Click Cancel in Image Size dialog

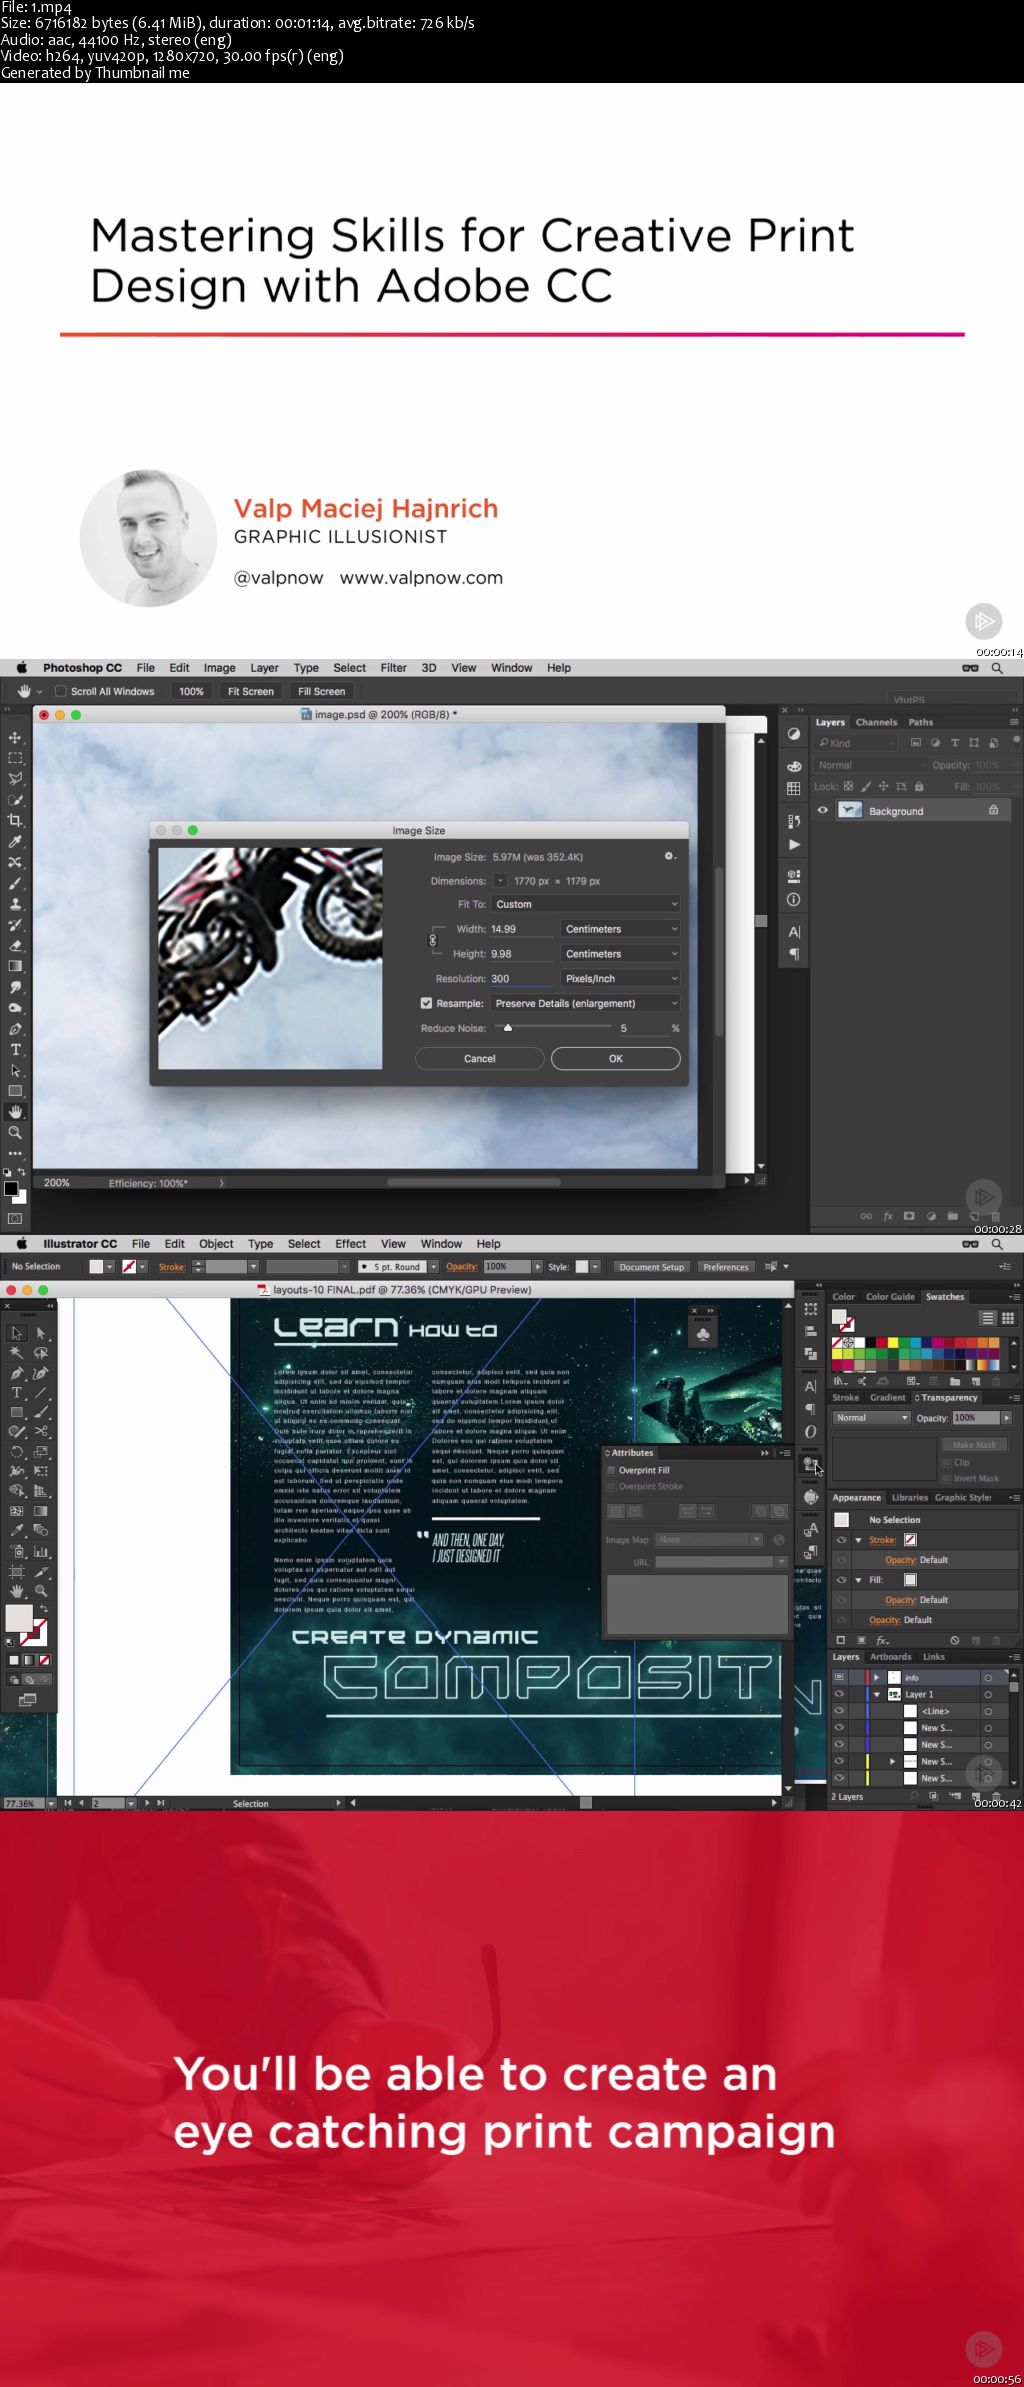(480, 1058)
